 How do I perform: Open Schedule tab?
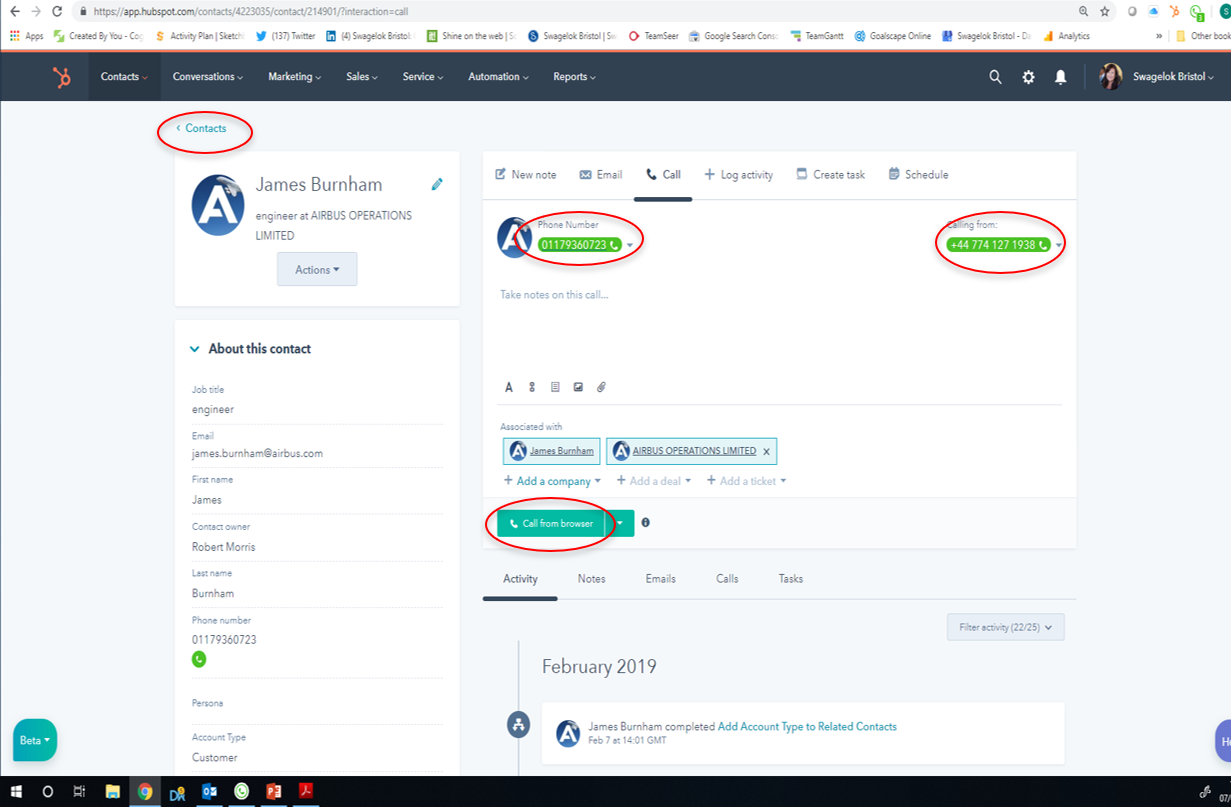pos(918,175)
